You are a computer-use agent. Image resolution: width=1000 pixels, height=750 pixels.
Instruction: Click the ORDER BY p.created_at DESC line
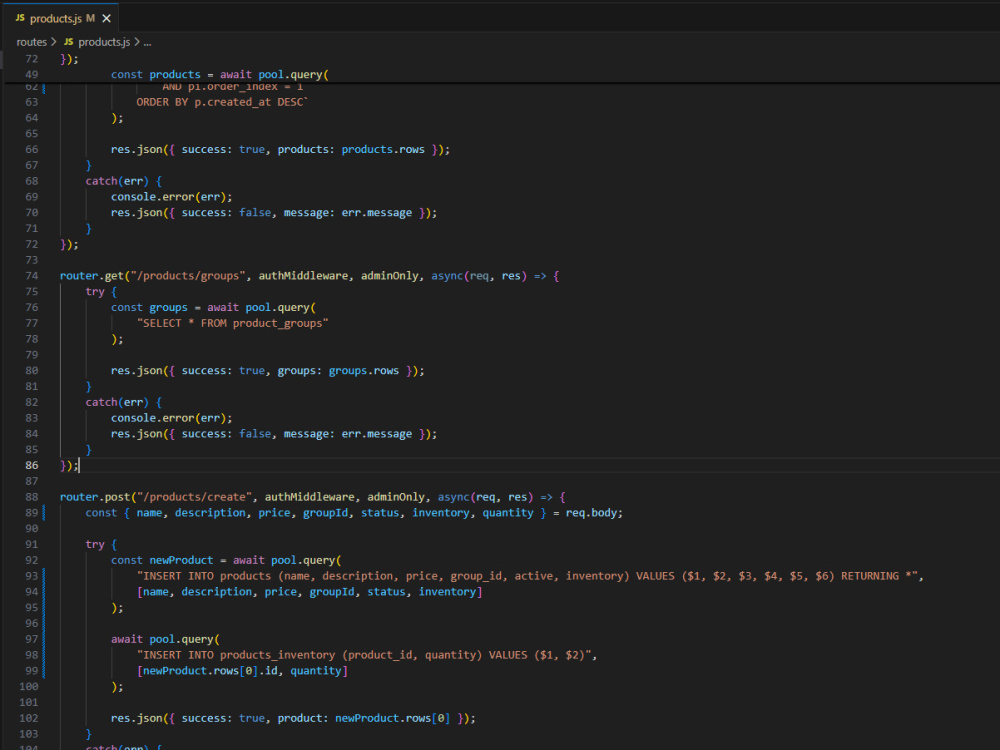click(x=222, y=102)
